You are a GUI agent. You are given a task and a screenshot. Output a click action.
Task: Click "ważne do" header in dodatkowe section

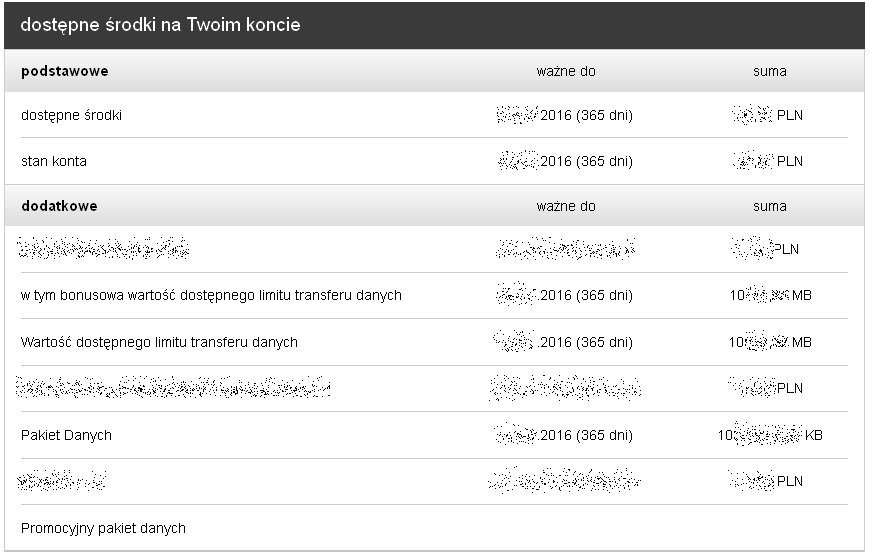(566, 207)
